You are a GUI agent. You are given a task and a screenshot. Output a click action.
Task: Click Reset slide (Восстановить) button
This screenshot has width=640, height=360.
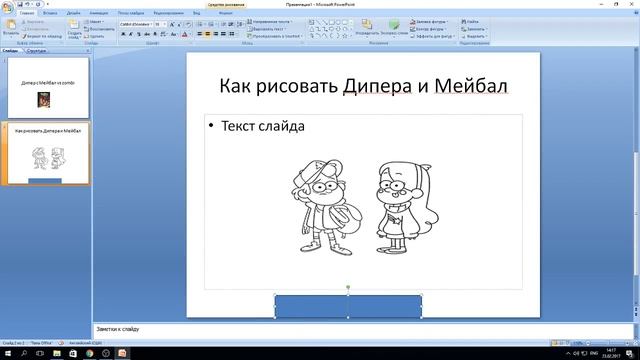(100, 29)
